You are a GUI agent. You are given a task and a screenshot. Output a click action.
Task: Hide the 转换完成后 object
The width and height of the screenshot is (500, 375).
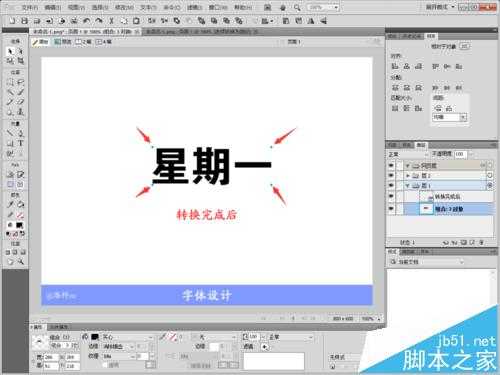(391, 197)
